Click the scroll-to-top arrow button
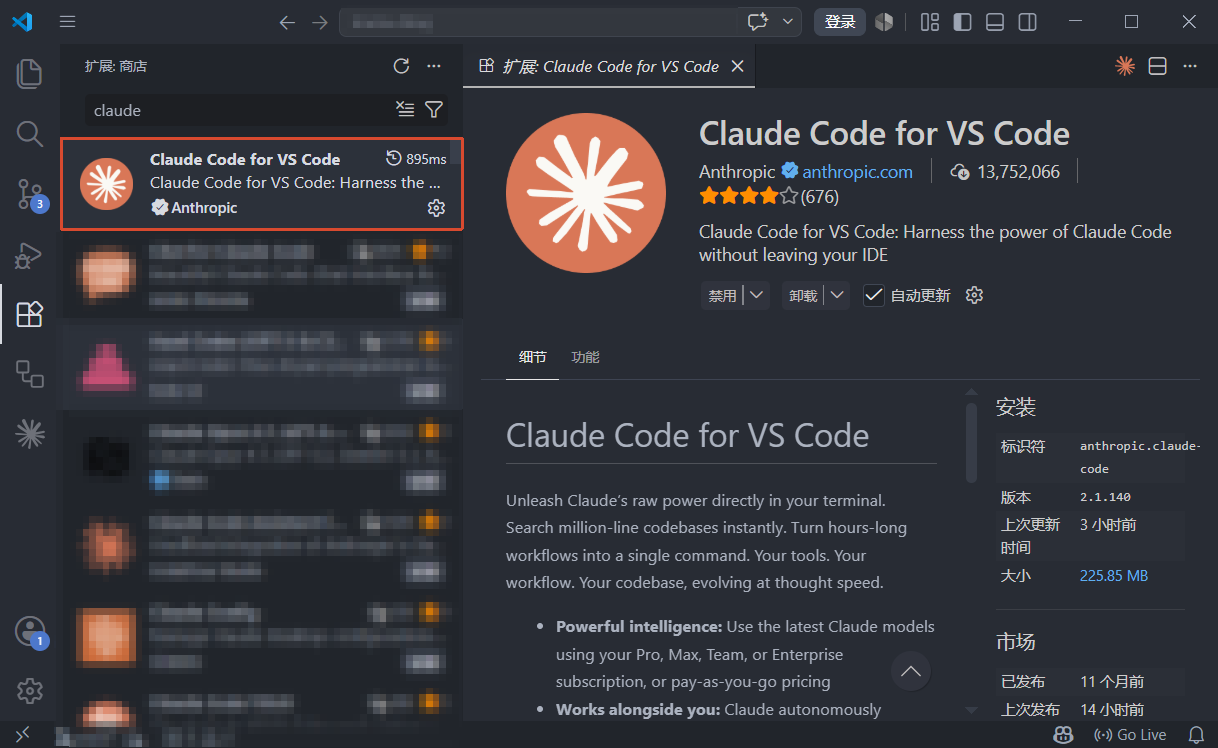 point(911,671)
